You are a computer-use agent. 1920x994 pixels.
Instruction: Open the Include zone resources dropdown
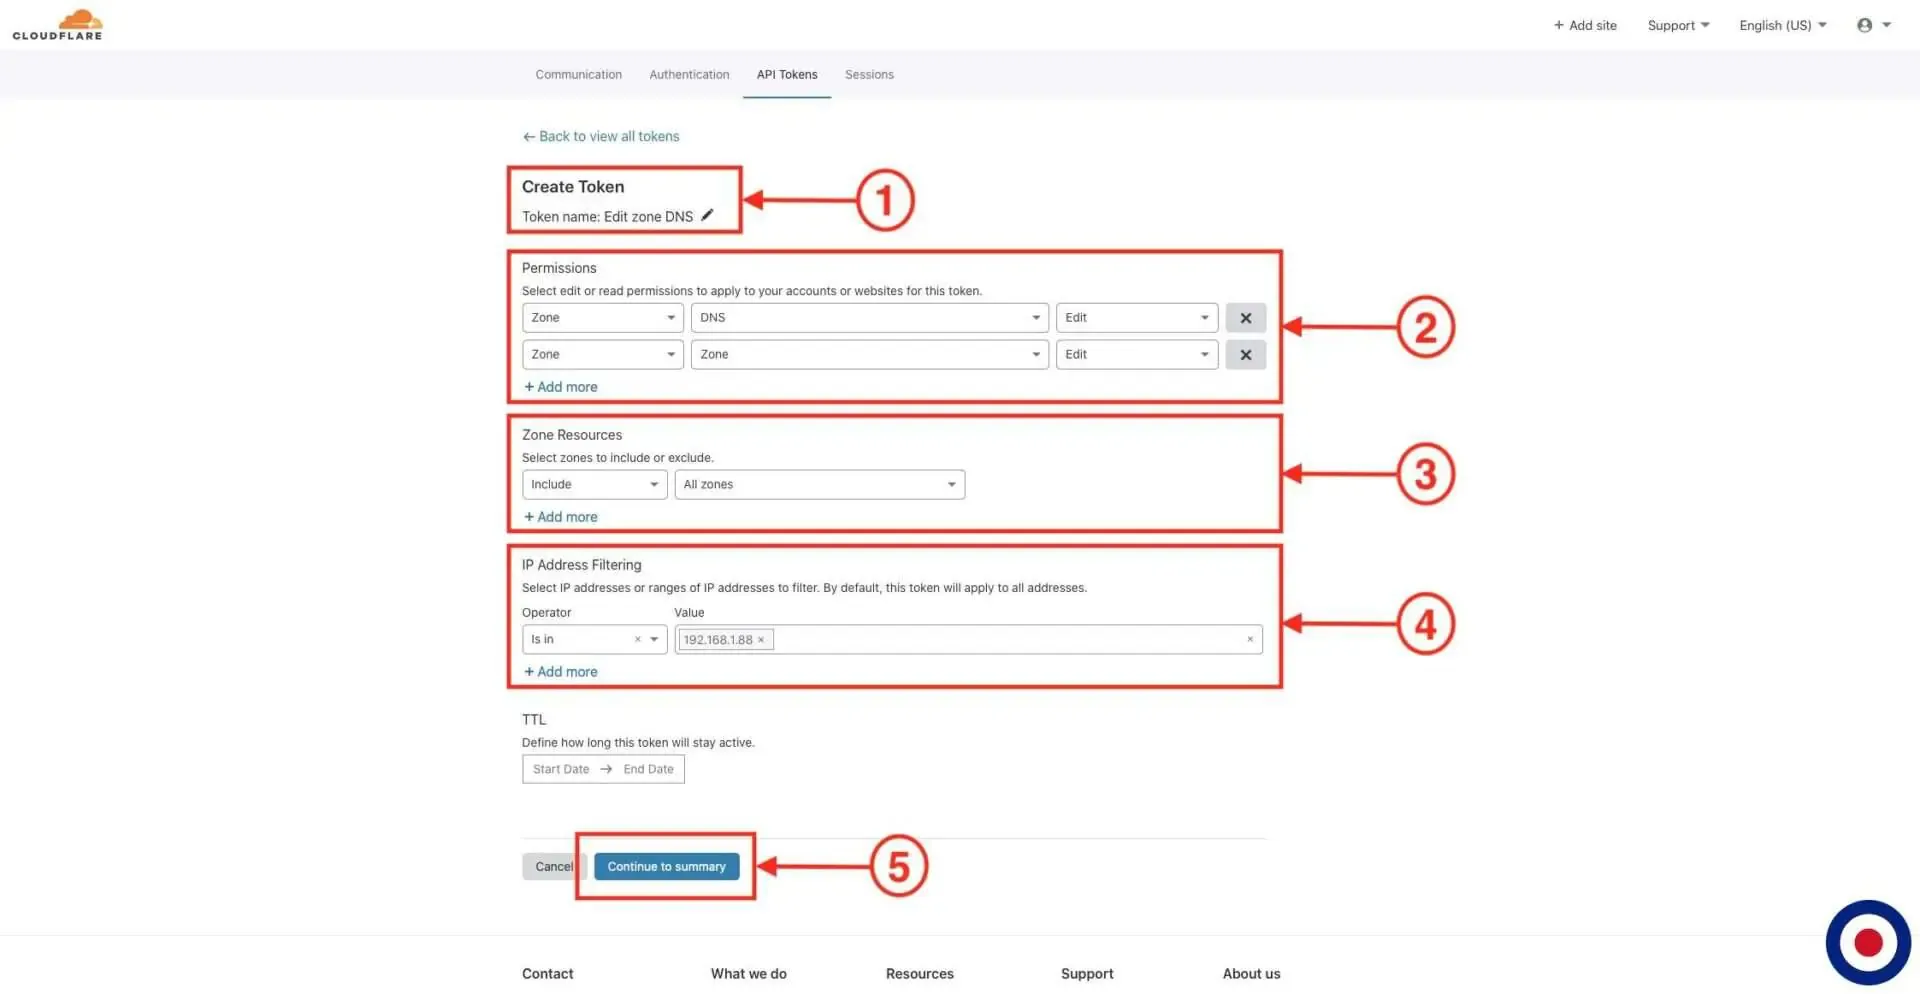pyautogui.click(x=594, y=485)
